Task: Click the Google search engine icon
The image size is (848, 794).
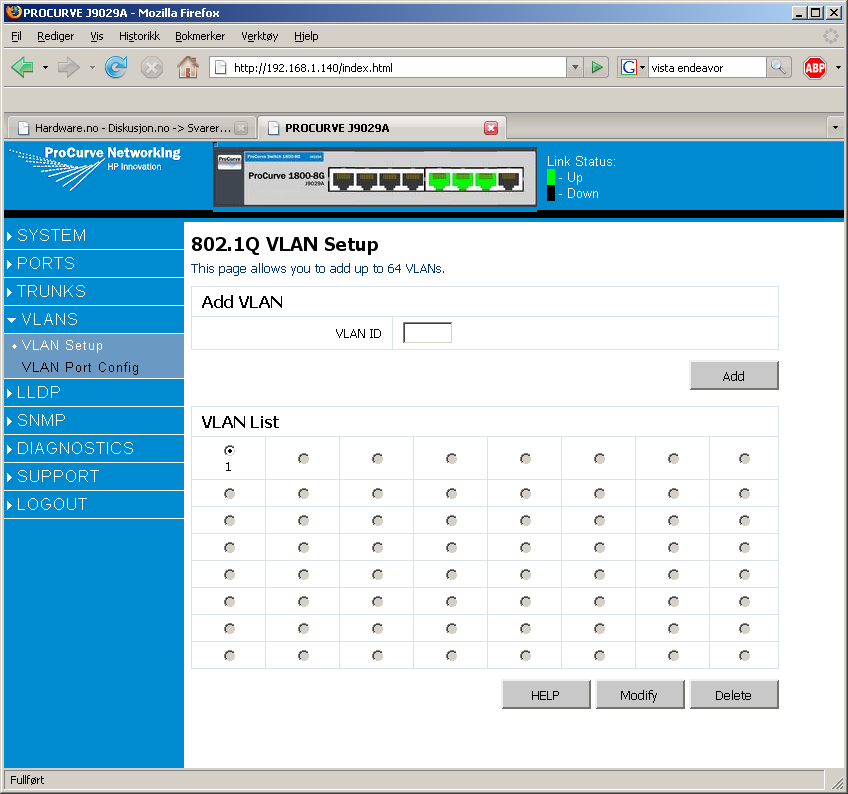Action: click(628, 68)
